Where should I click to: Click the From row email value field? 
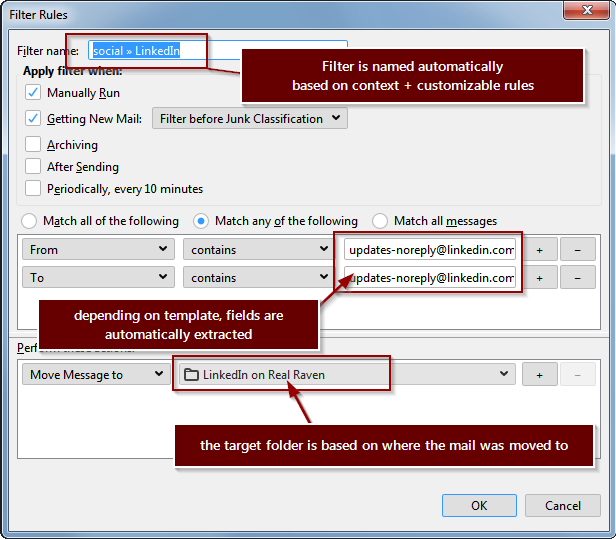(430, 249)
